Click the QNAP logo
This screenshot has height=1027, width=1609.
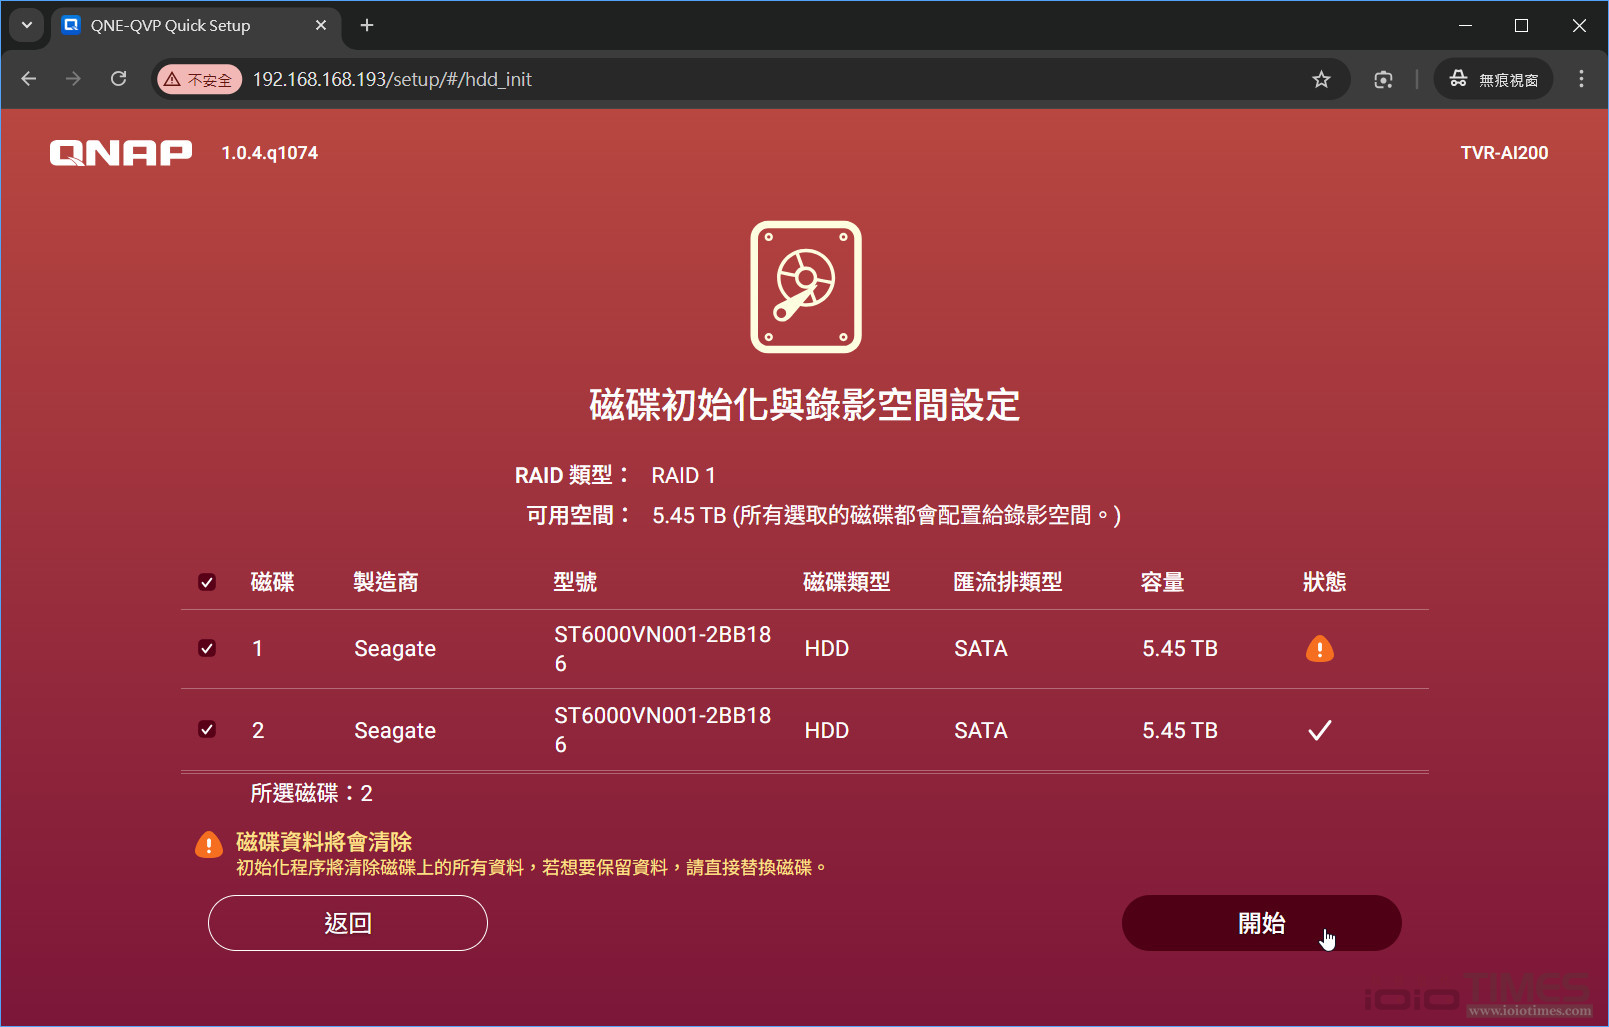(x=120, y=152)
